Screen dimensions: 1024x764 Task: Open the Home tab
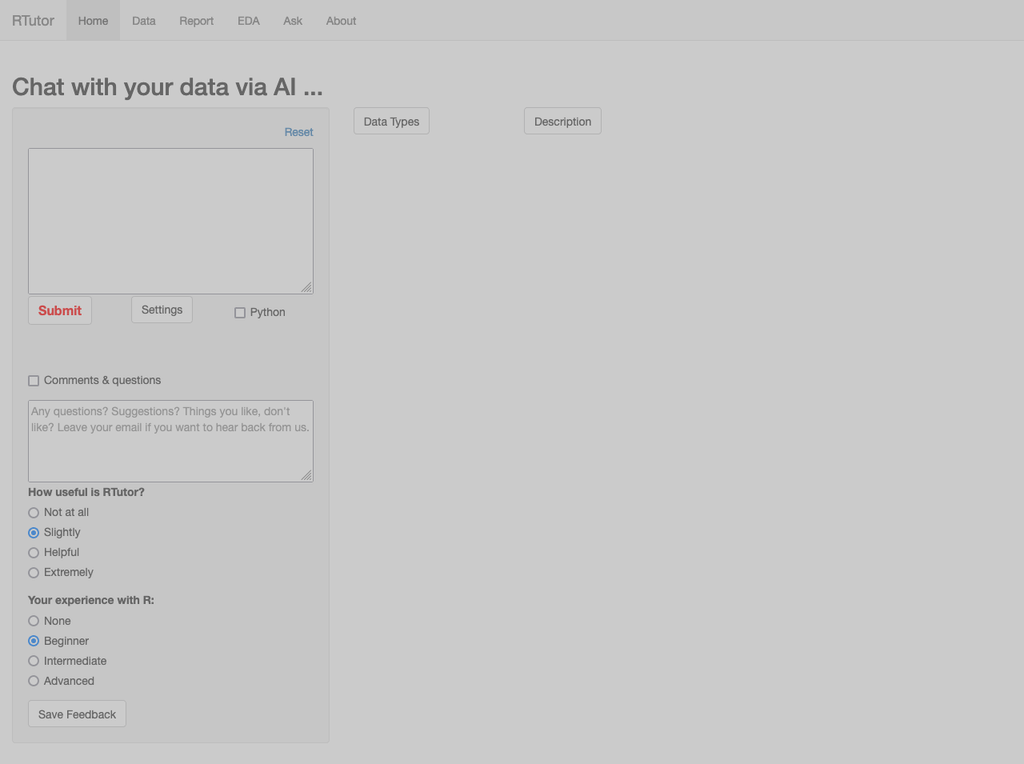pyautogui.click(x=93, y=20)
